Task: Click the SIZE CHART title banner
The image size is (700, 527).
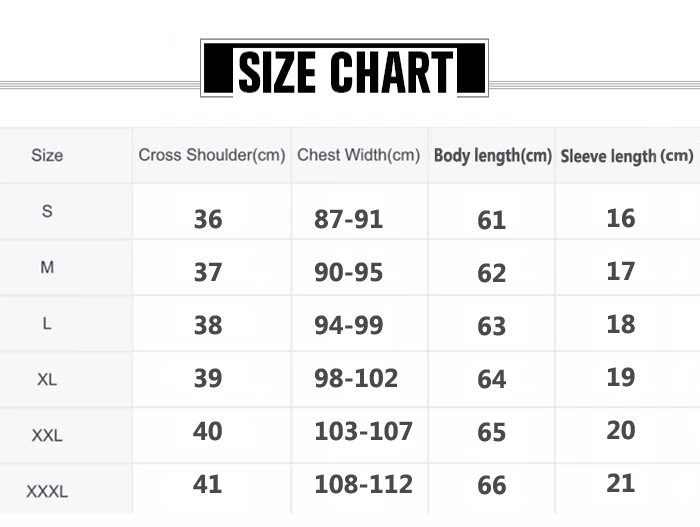Action: [344, 70]
